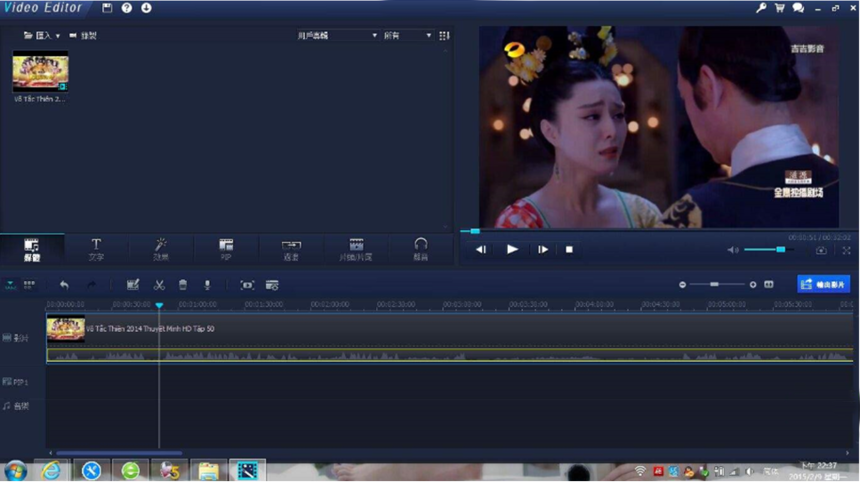Click the timeline zoom out minus button
860x482 pixels.
coord(682,285)
